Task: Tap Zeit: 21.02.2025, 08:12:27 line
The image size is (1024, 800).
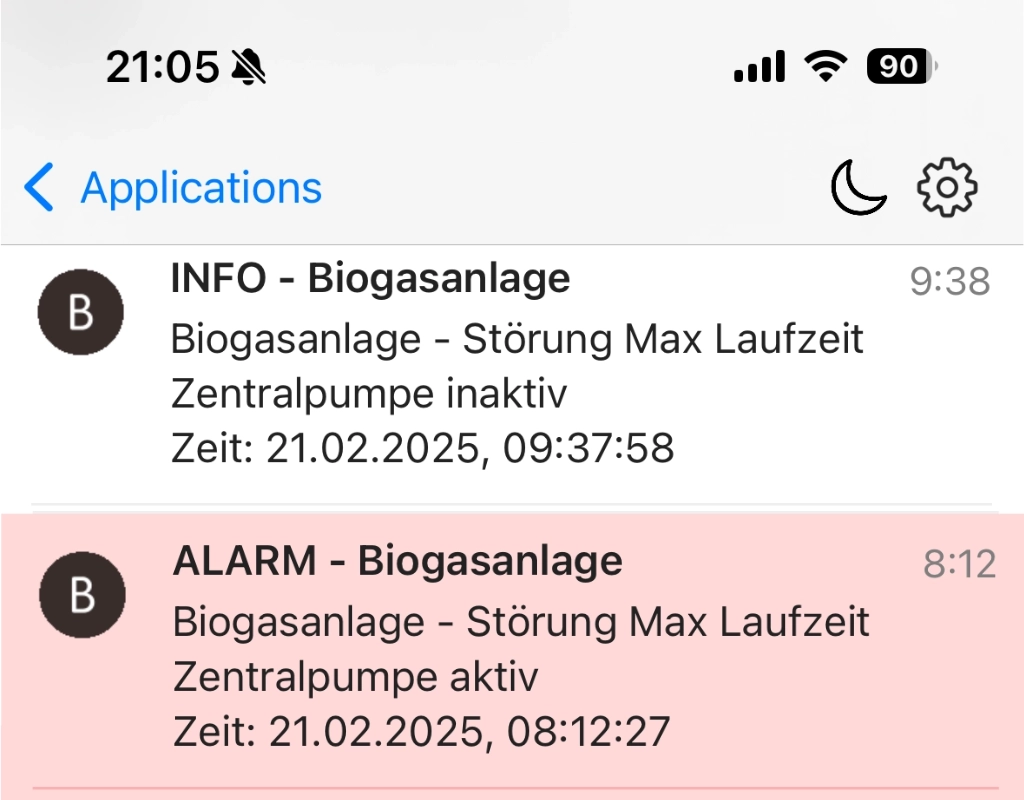Action: [x=422, y=731]
